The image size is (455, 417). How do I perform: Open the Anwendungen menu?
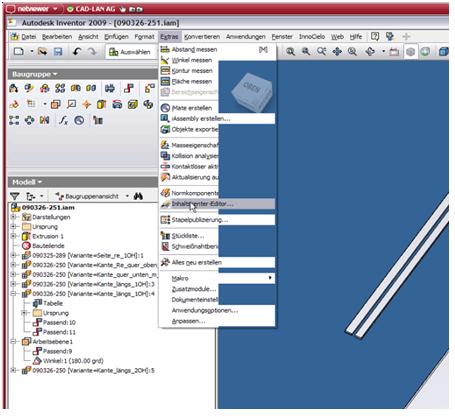click(x=246, y=37)
